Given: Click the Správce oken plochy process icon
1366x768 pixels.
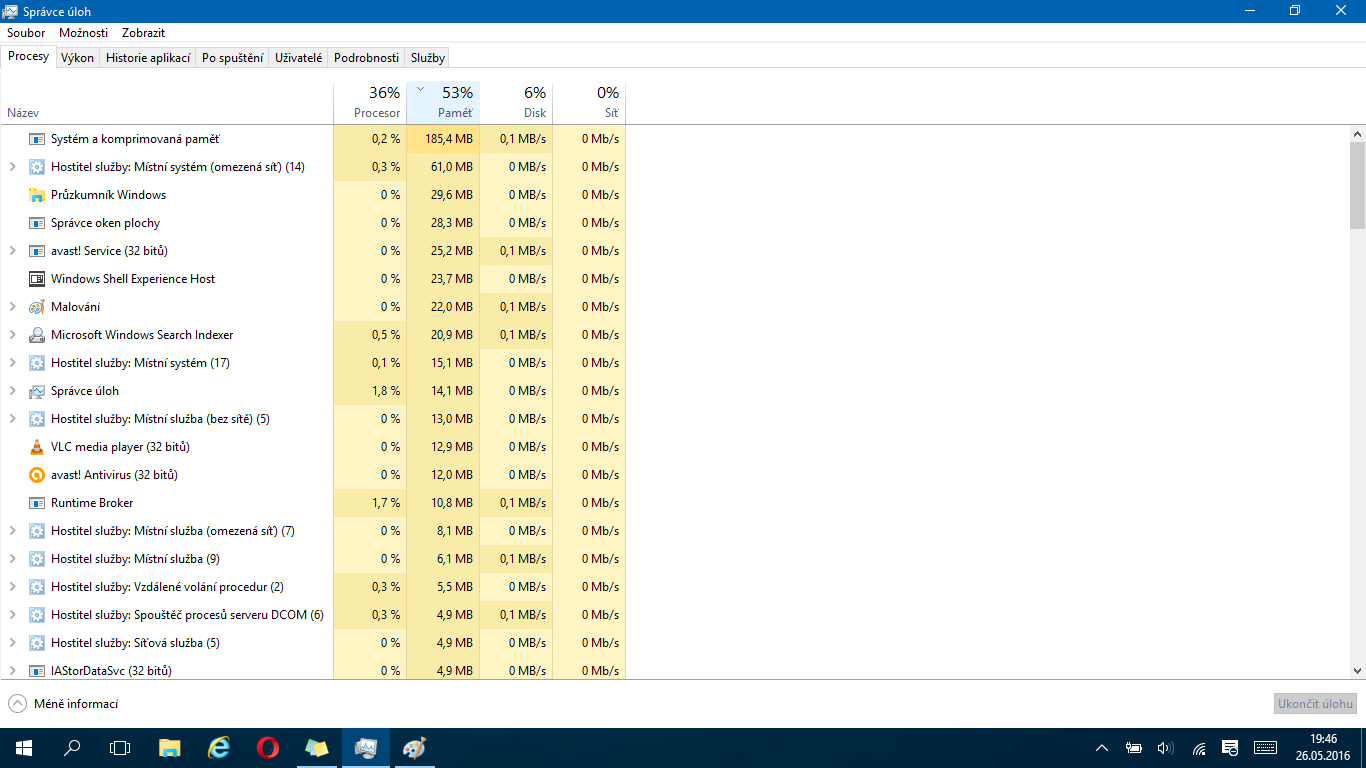Looking at the screenshot, I should [x=37, y=223].
